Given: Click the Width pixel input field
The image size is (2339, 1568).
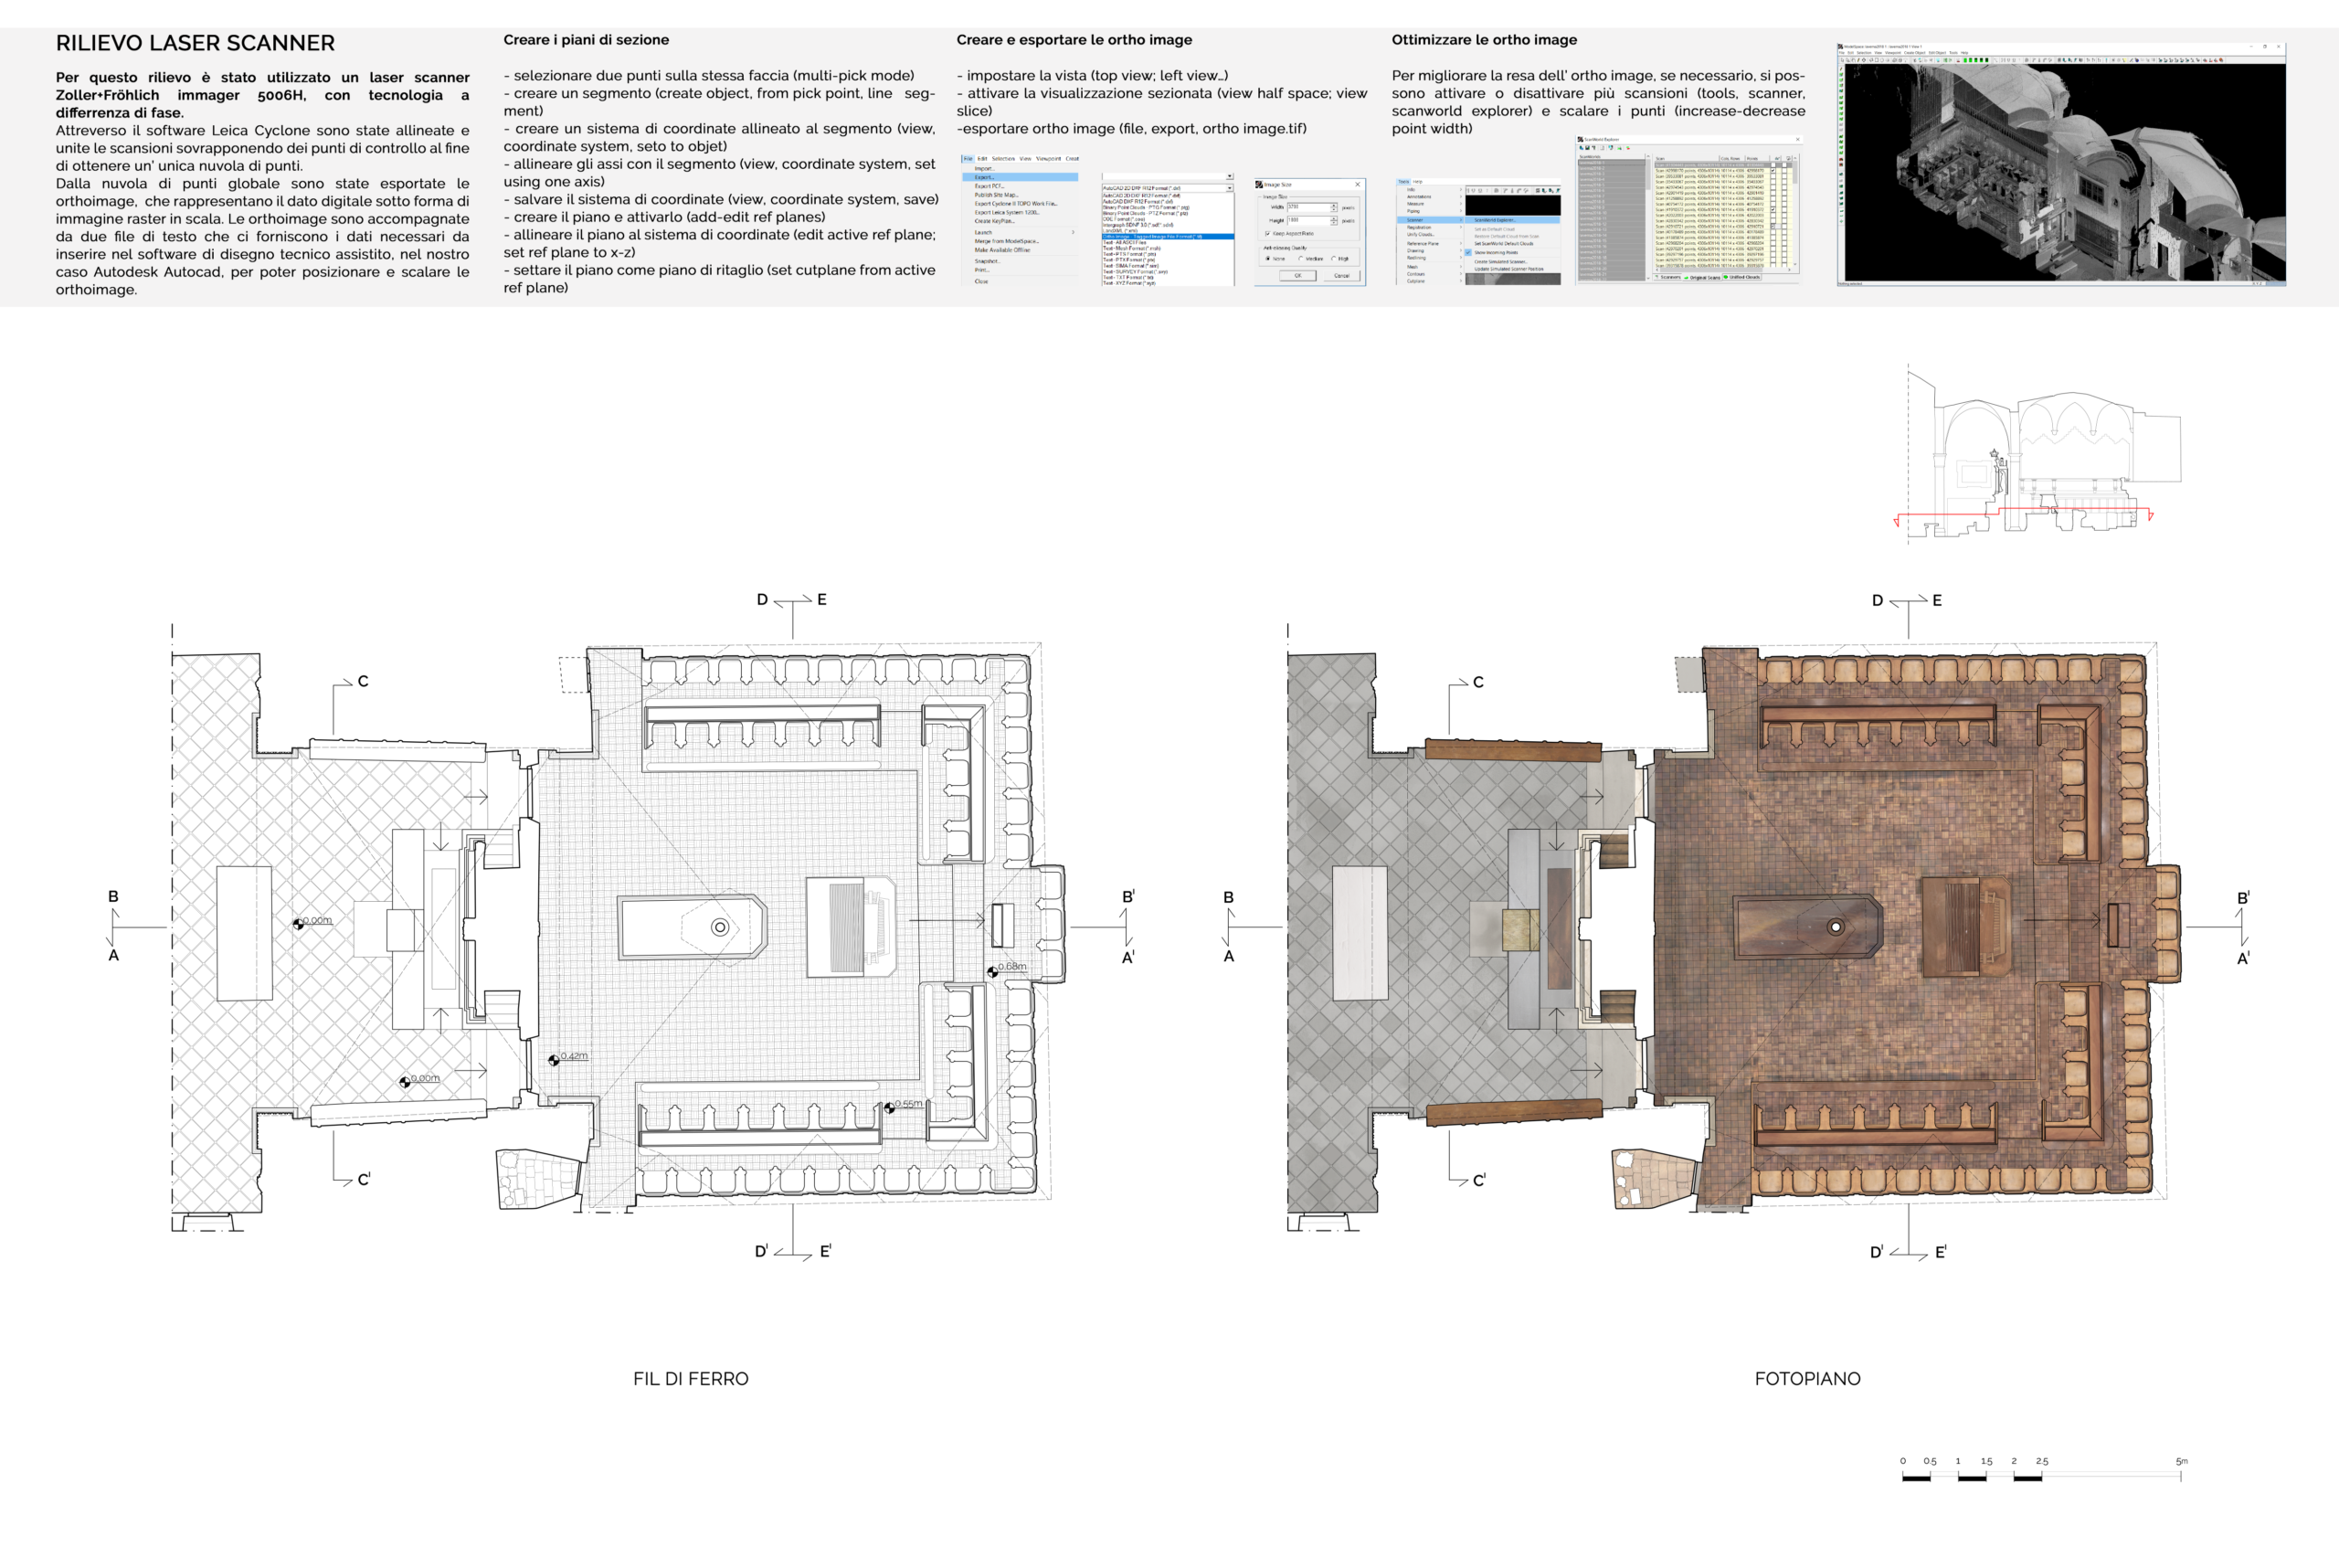Looking at the screenshot, I should [1309, 207].
